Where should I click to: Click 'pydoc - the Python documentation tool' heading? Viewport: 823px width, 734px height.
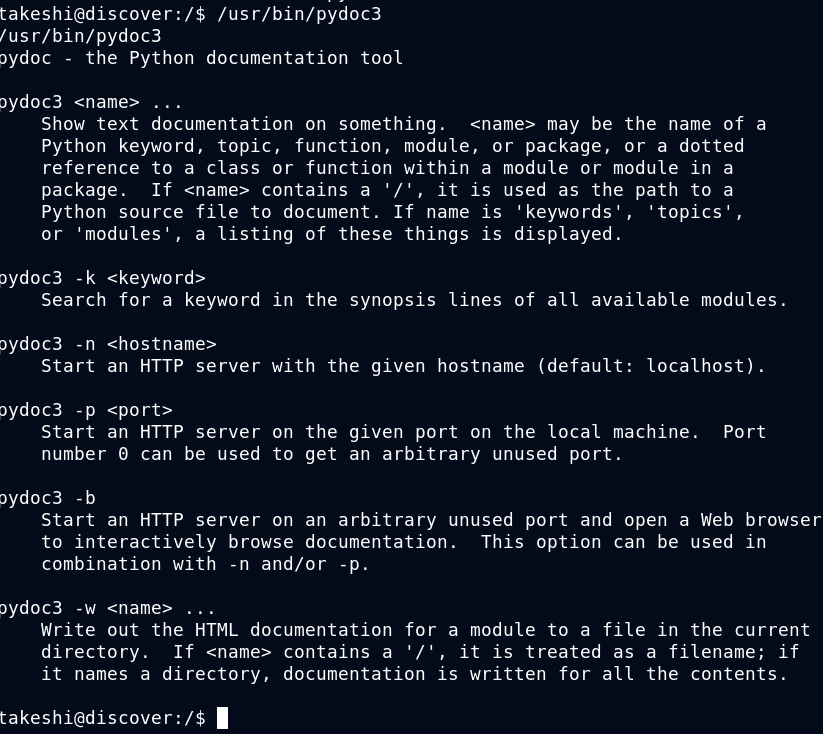tap(201, 58)
